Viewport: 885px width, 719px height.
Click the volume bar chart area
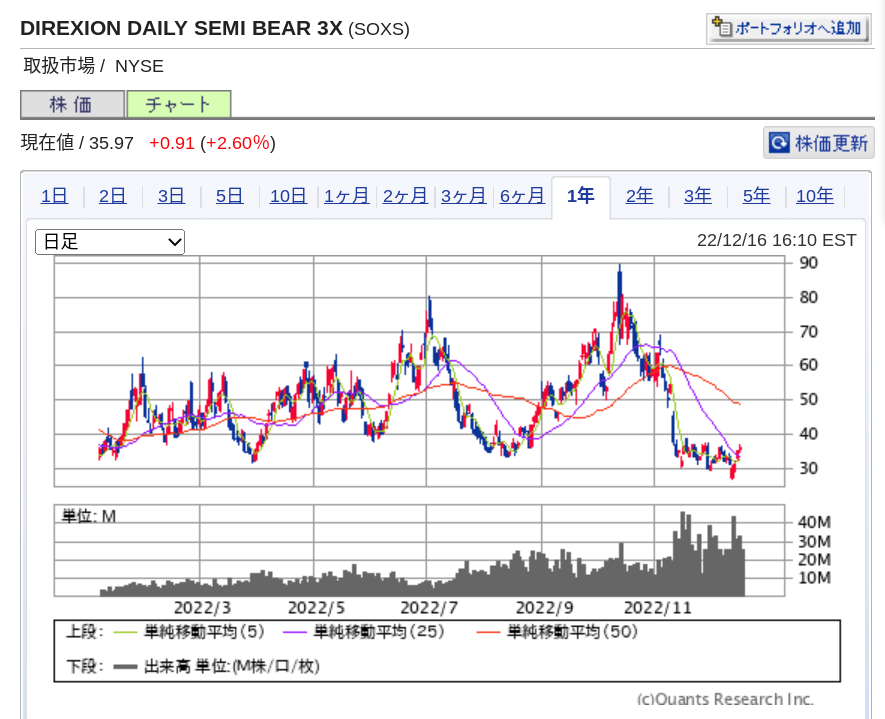click(419, 550)
